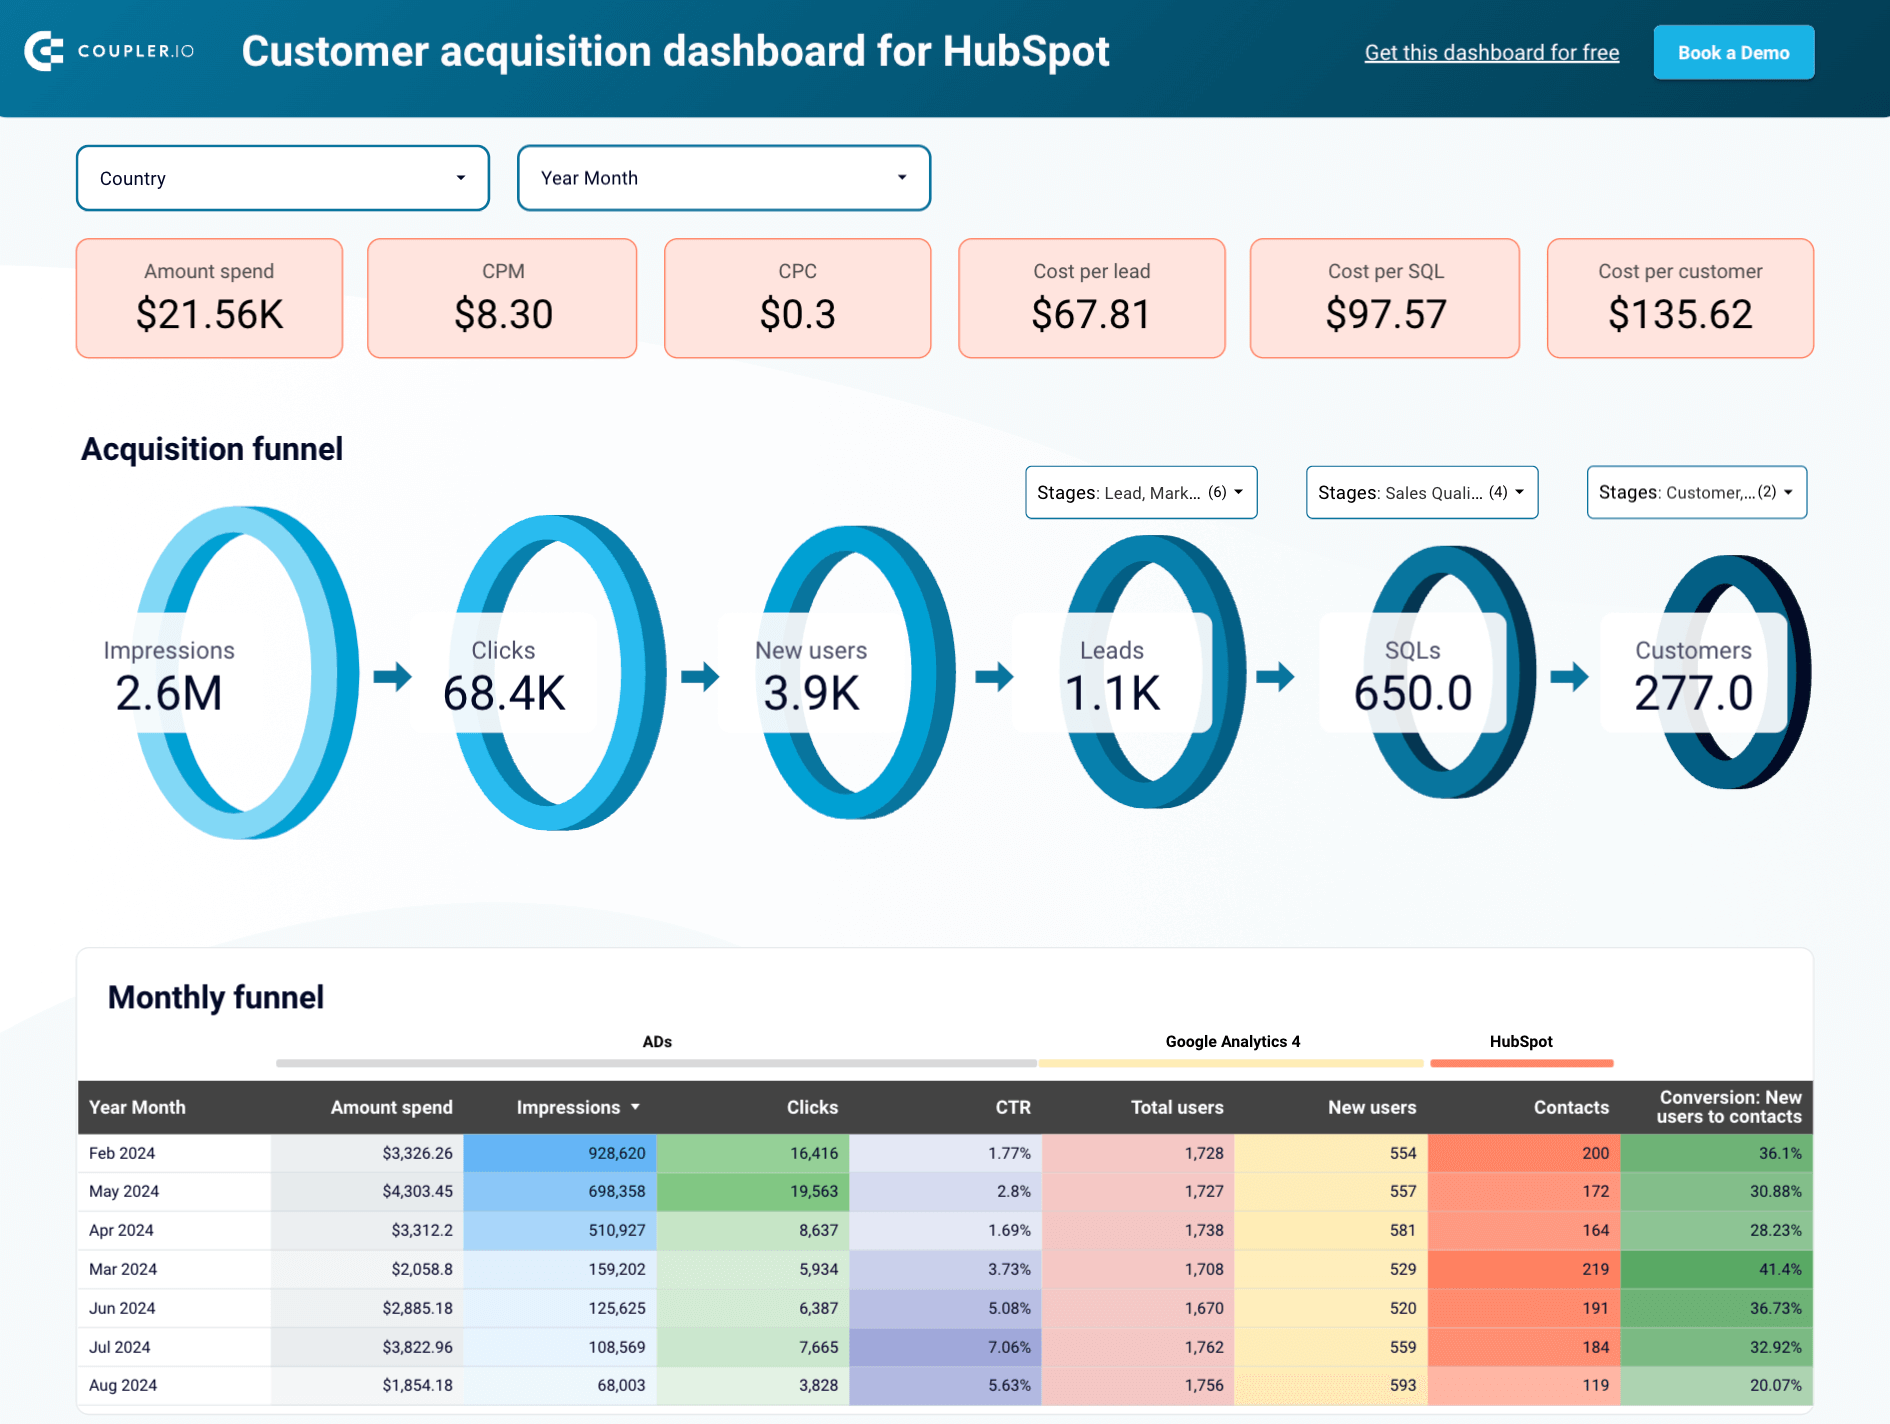Select the Cost per lead scorecard
Viewport: 1890px width, 1424px height.
coord(1092,298)
